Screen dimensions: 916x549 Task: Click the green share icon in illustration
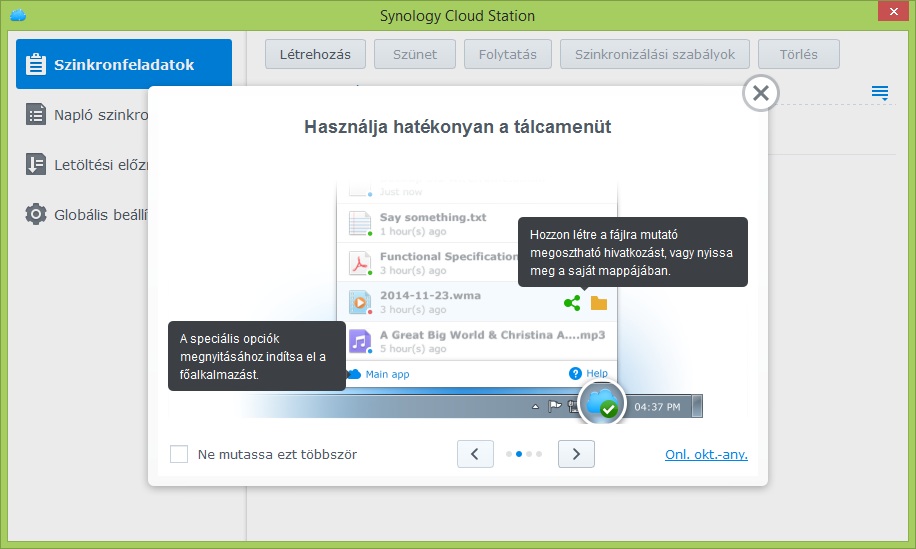572,303
